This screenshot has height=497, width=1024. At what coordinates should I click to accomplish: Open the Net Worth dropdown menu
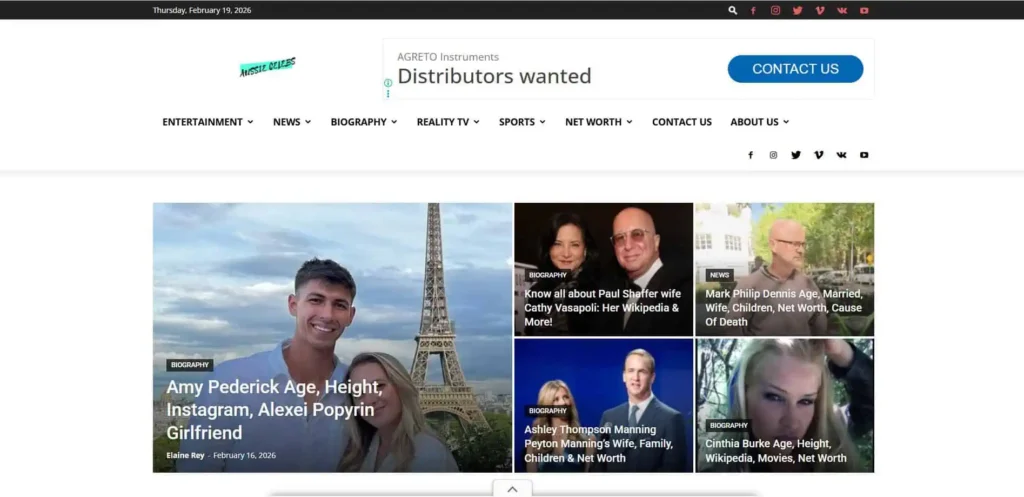(598, 122)
